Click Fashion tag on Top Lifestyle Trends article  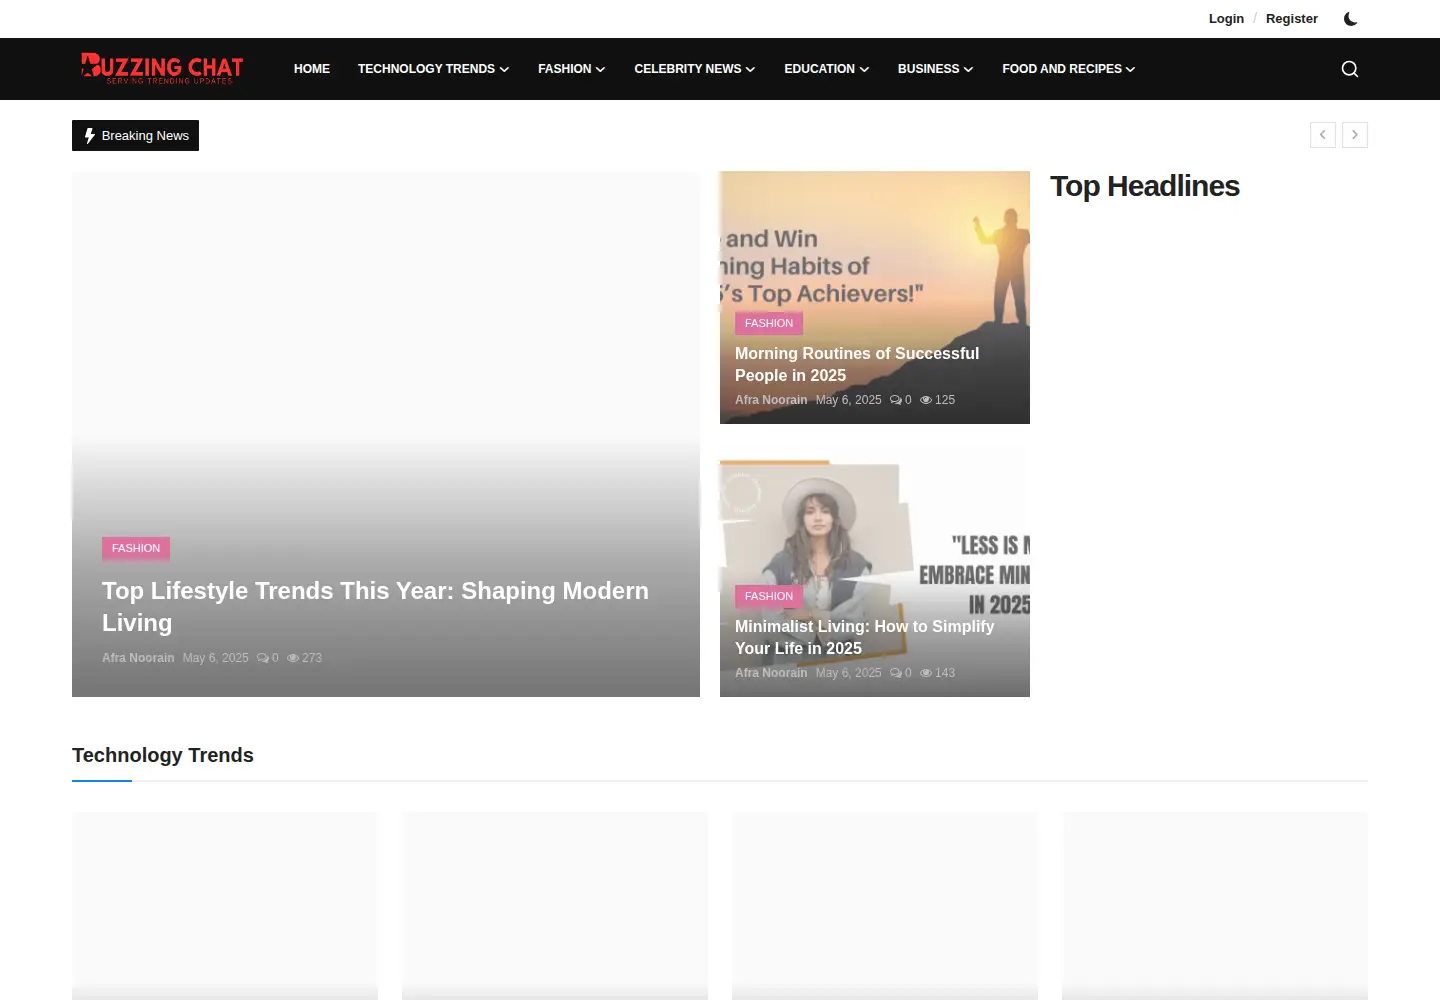[136, 548]
